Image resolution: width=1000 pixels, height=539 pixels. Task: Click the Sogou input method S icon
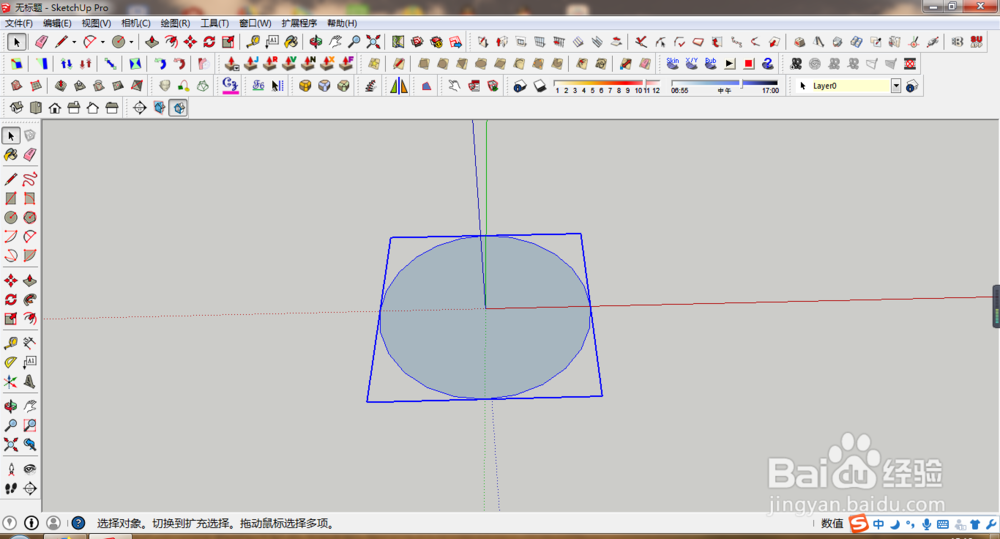pos(859,524)
